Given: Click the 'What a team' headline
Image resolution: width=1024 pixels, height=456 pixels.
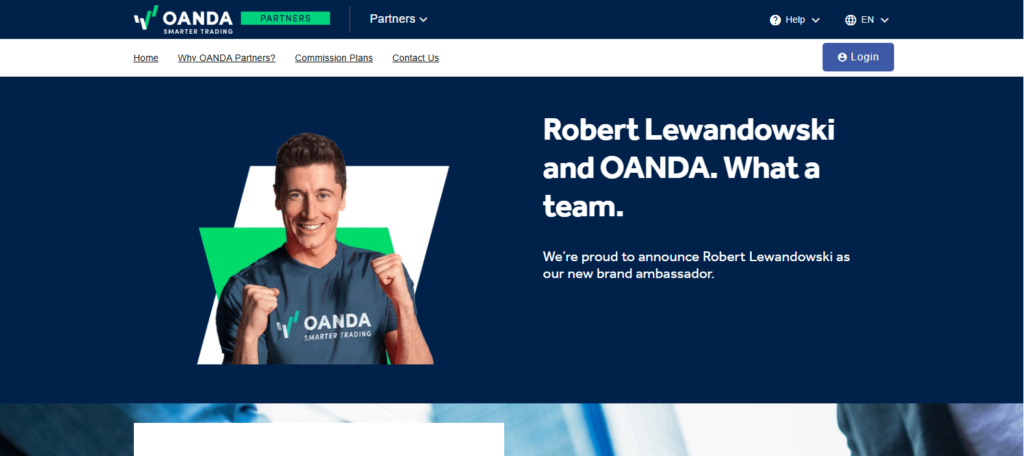Looking at the screenshot, I should pyautogui.click(x=689, y=169).
